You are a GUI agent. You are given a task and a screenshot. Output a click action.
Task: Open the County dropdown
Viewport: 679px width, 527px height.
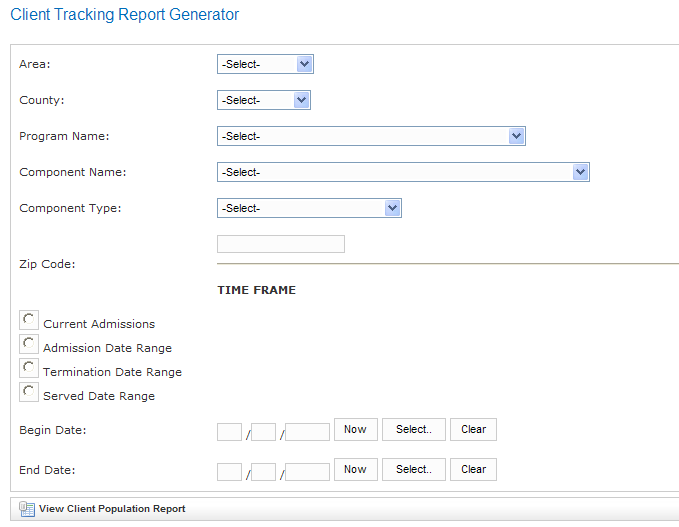click(264, 100)
